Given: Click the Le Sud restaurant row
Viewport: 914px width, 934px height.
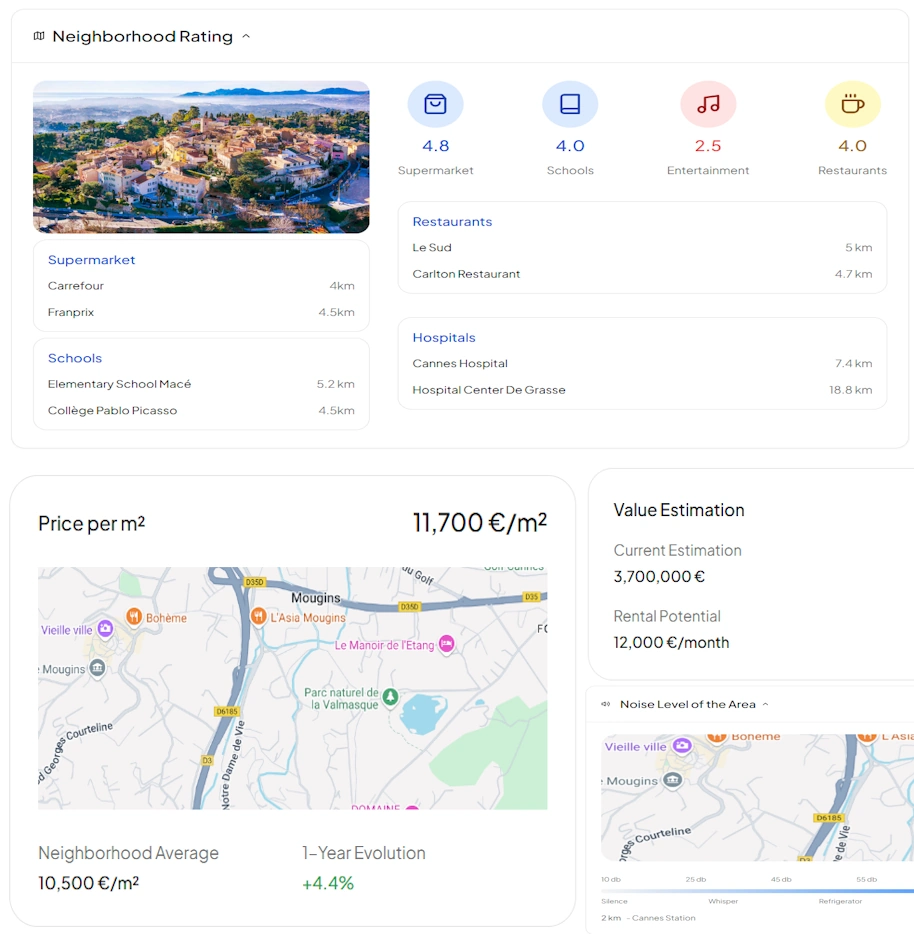Looking at the screenshot, I should (x=642, y=247).
